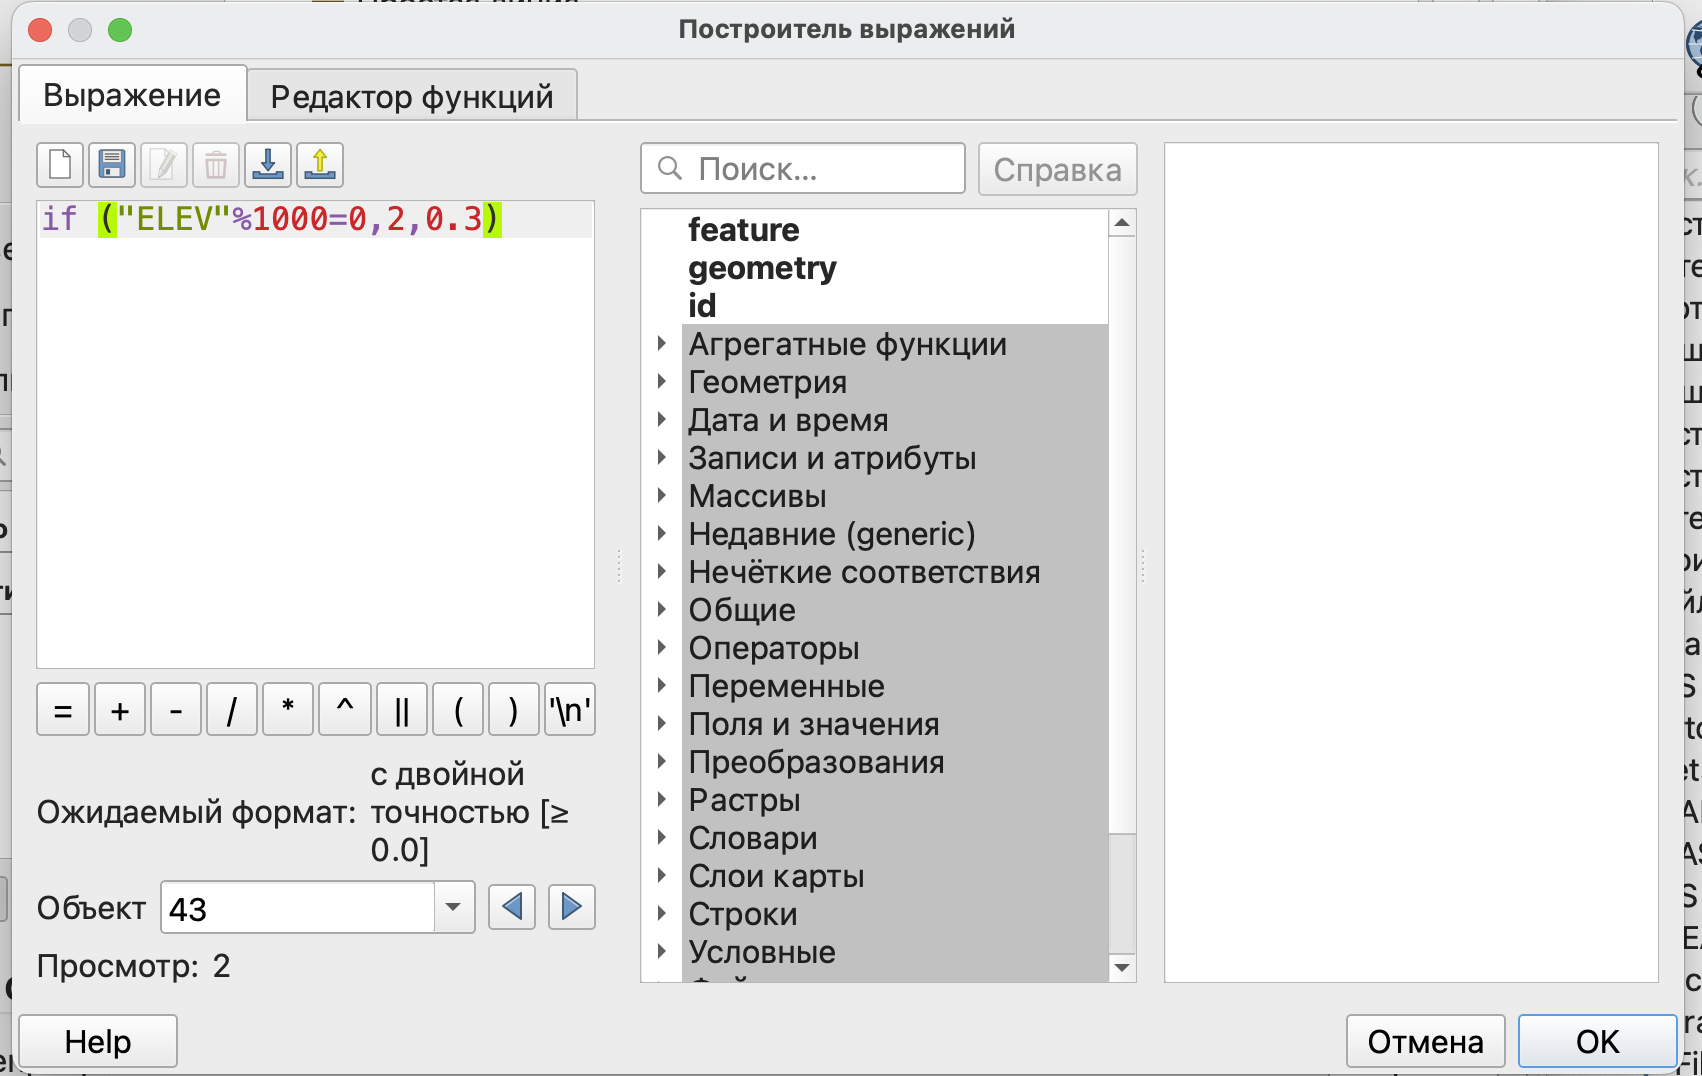Open the Объект feature dropdown
This screenshot has width=1702, height=1076.
pos(453,908)
